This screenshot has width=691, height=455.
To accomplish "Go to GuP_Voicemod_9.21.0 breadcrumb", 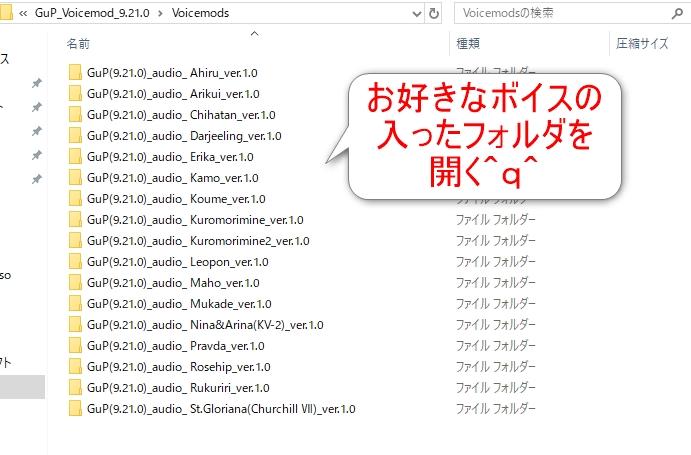I will (92, 13).
